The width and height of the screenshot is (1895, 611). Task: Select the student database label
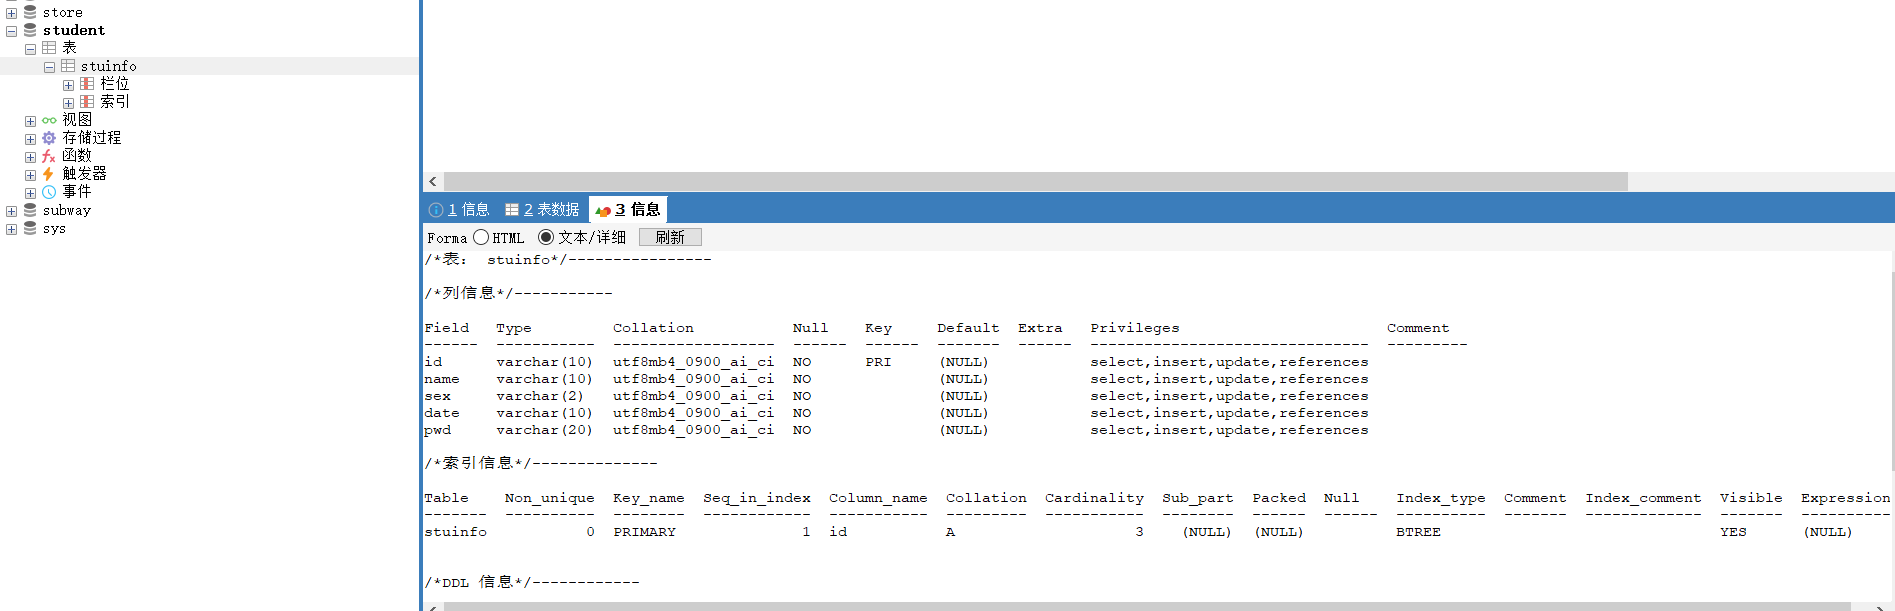(74, 30)
